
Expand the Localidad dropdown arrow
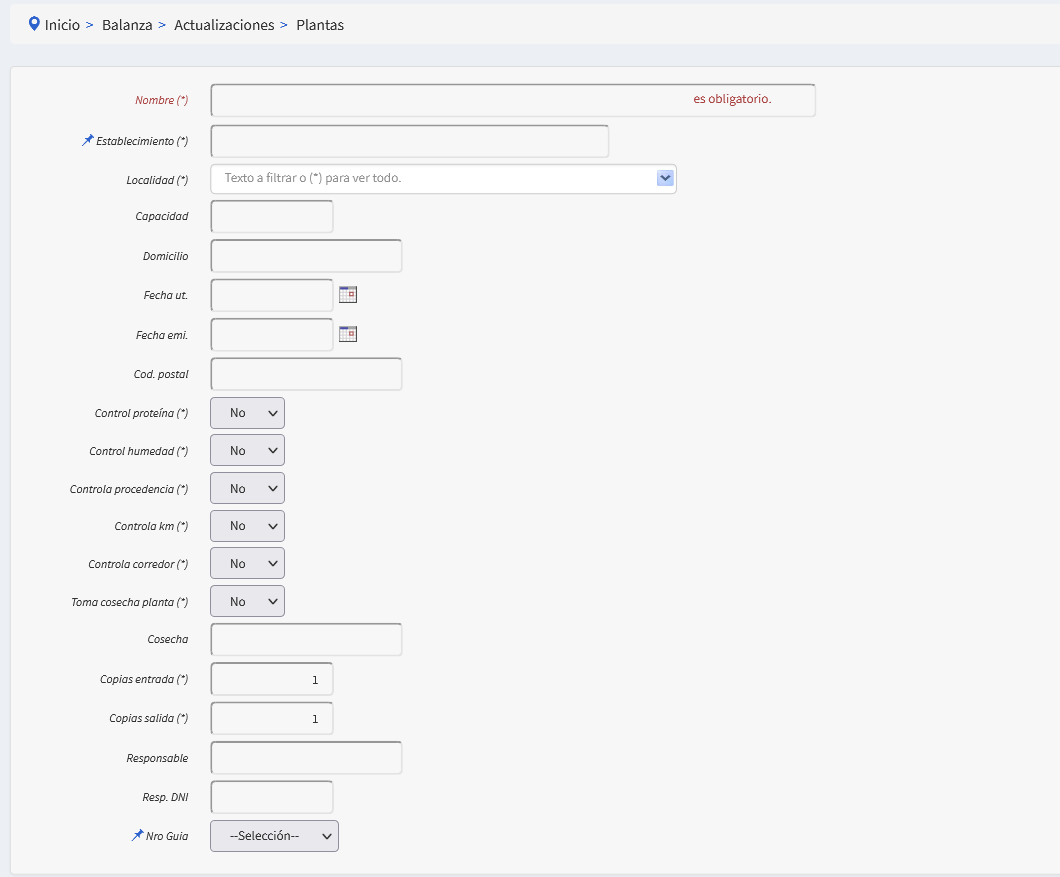pyautogui.click(x=665, y=178)
